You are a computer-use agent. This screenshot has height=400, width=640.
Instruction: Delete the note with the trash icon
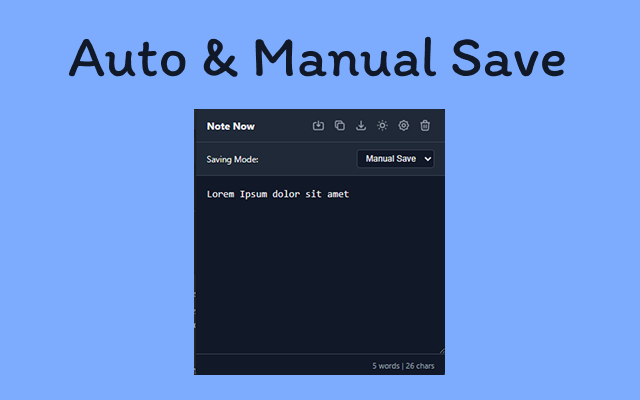[425, 126]
